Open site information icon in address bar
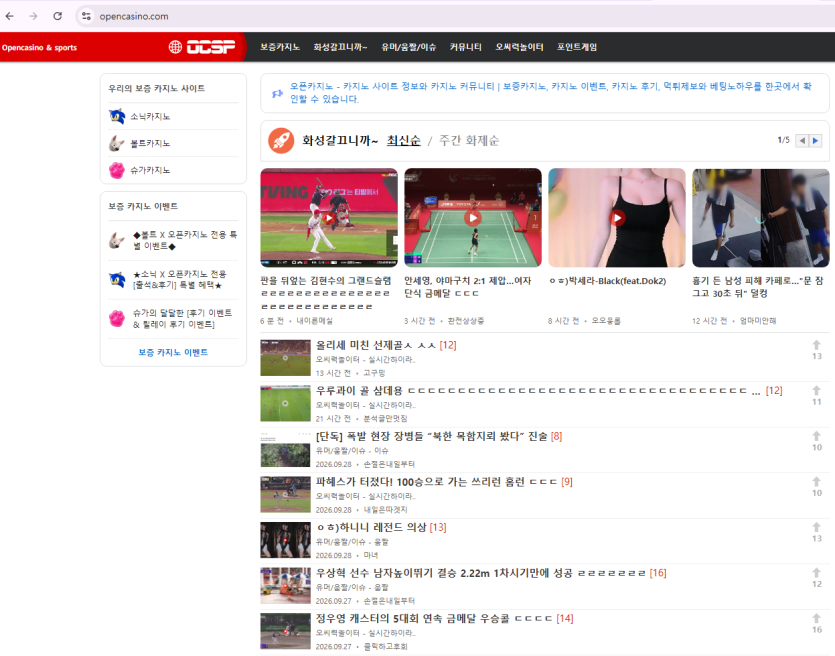This screenshot has height=656, width=835. coord(86,16)
